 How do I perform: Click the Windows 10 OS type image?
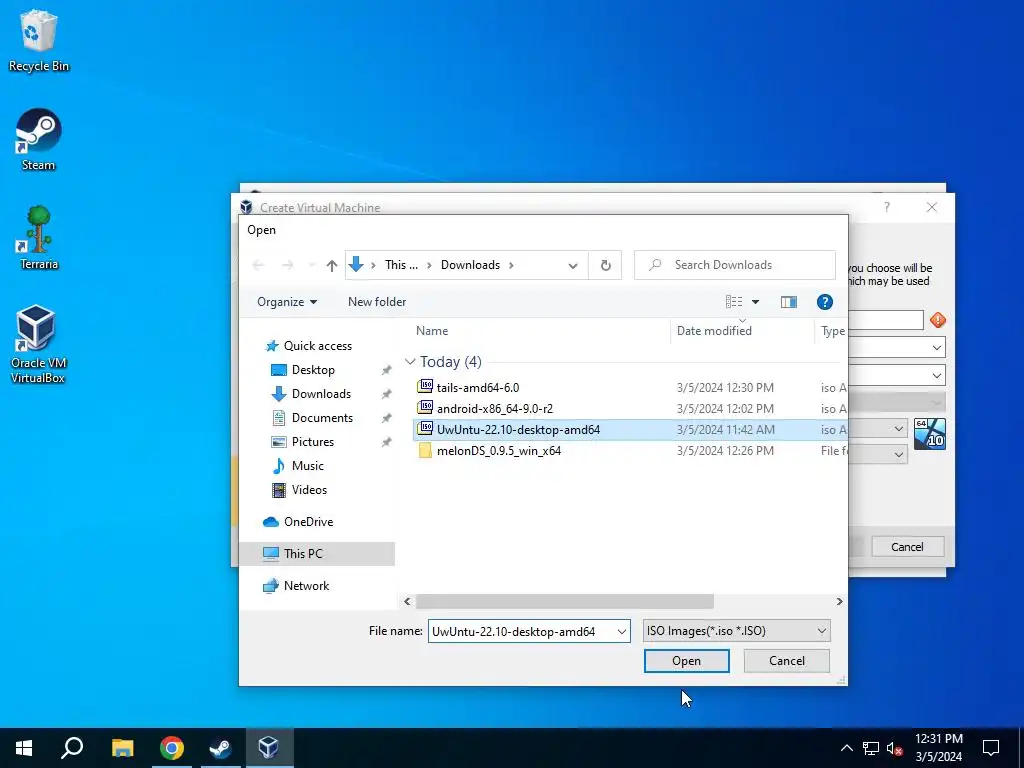(929, 434)
